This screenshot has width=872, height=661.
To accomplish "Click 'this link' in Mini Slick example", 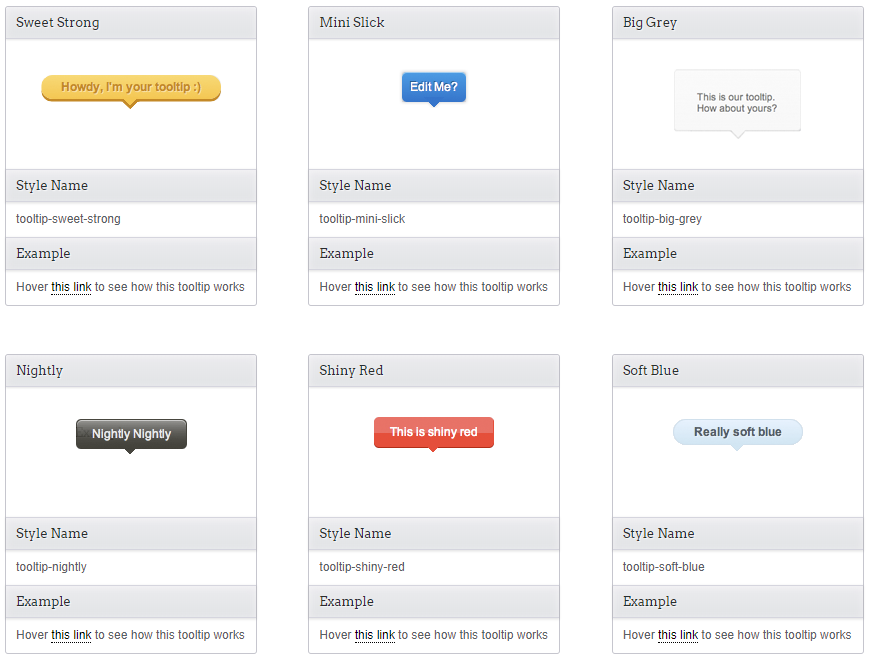I will point(375,287).
